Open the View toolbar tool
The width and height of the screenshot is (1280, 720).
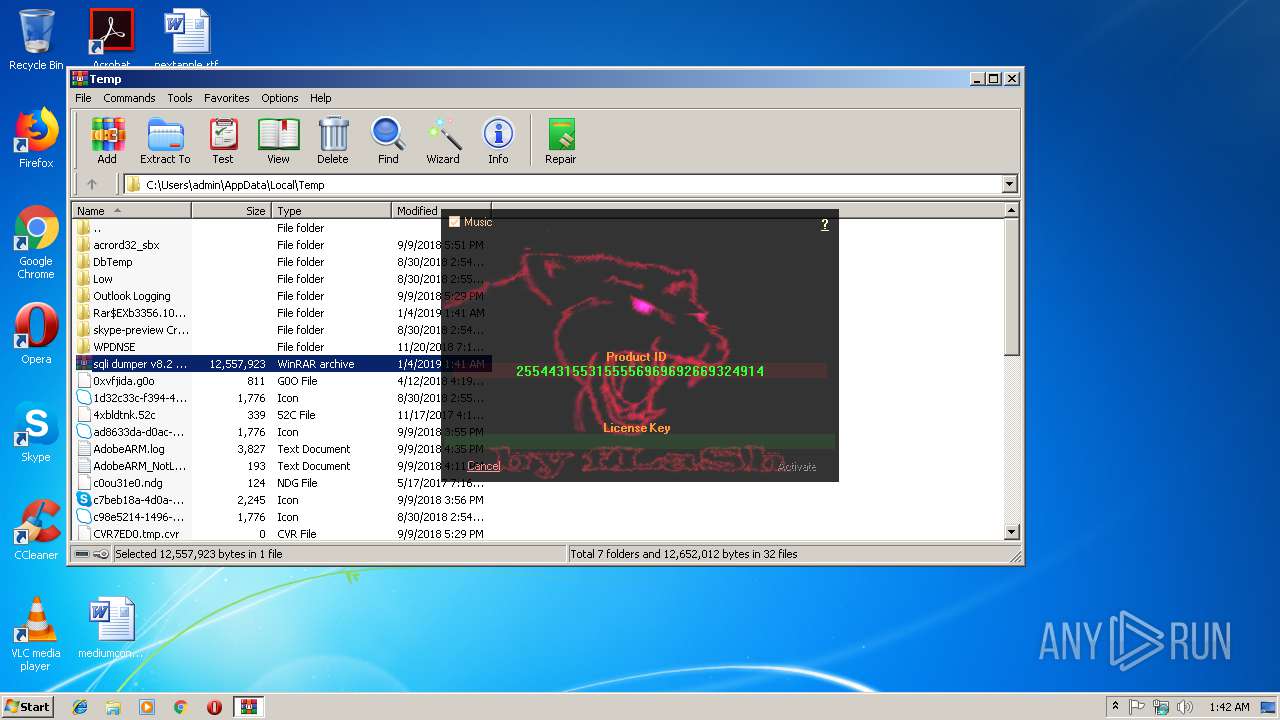278,140
